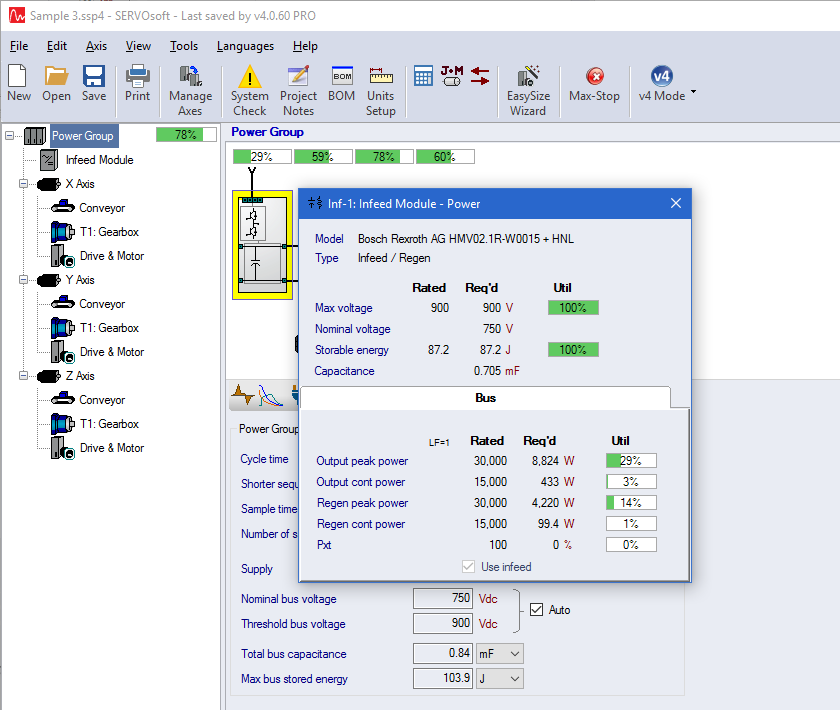The height and width of the screenshot is (710, 840).
Task: Run the System Check
Action: pos(249,89)
